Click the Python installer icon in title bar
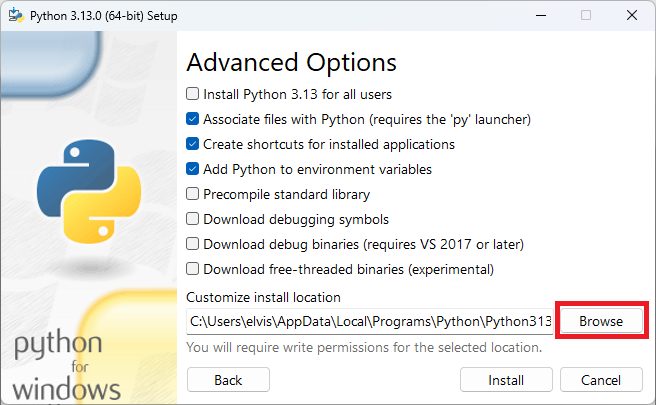Screen dimensions: 656x405 tap(16, 15)
